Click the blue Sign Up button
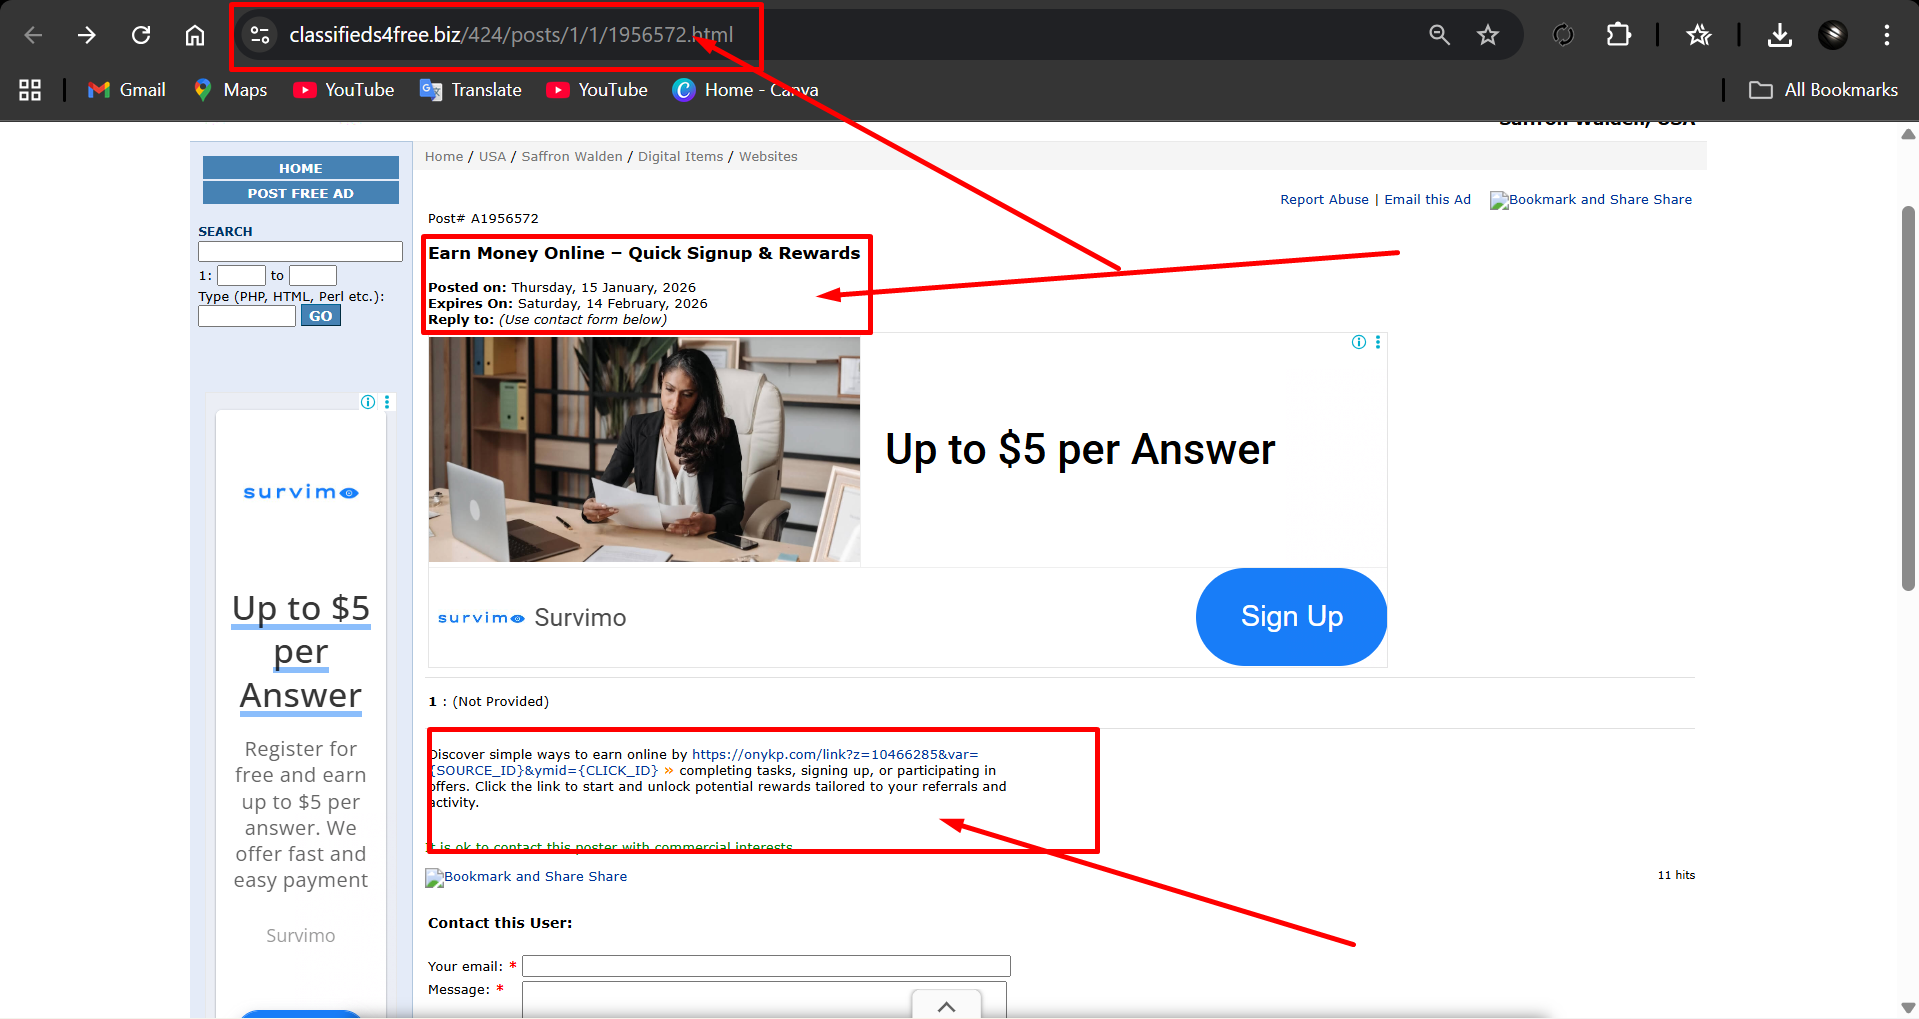The image size is (1919, 1019). pos(1291,617)
